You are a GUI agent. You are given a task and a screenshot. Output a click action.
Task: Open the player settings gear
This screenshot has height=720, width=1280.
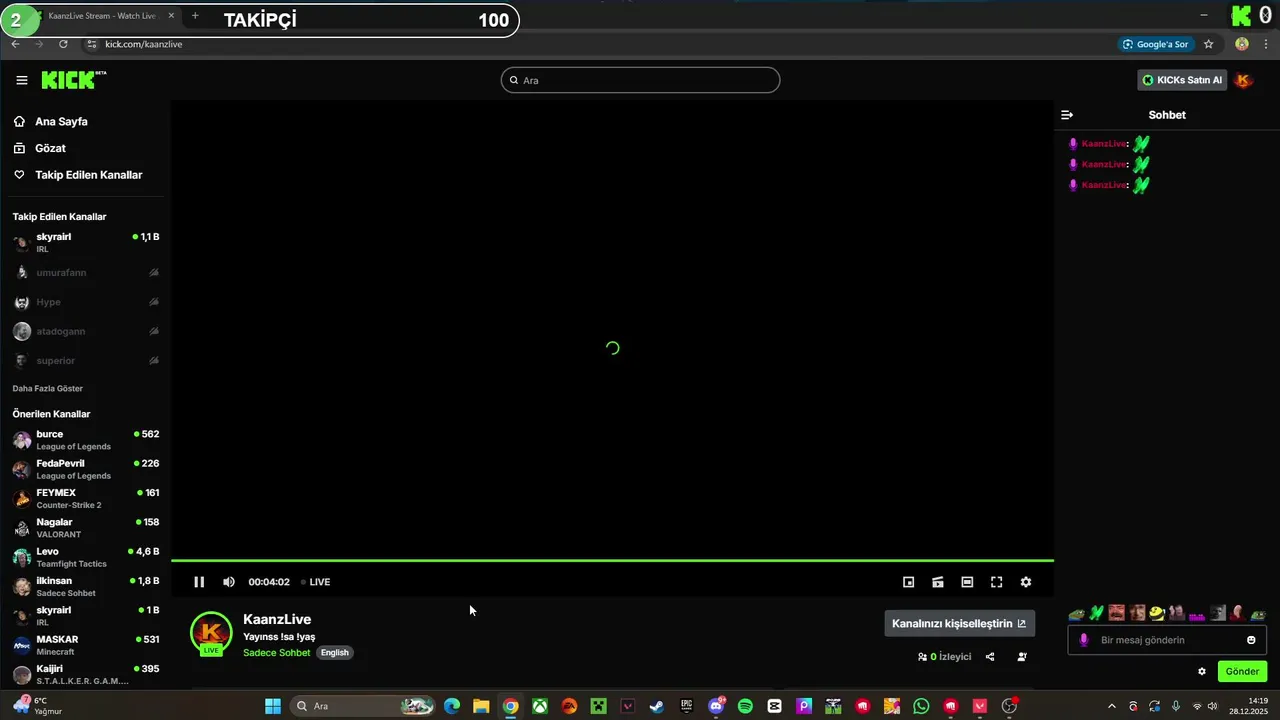(x=1026, y=582)
